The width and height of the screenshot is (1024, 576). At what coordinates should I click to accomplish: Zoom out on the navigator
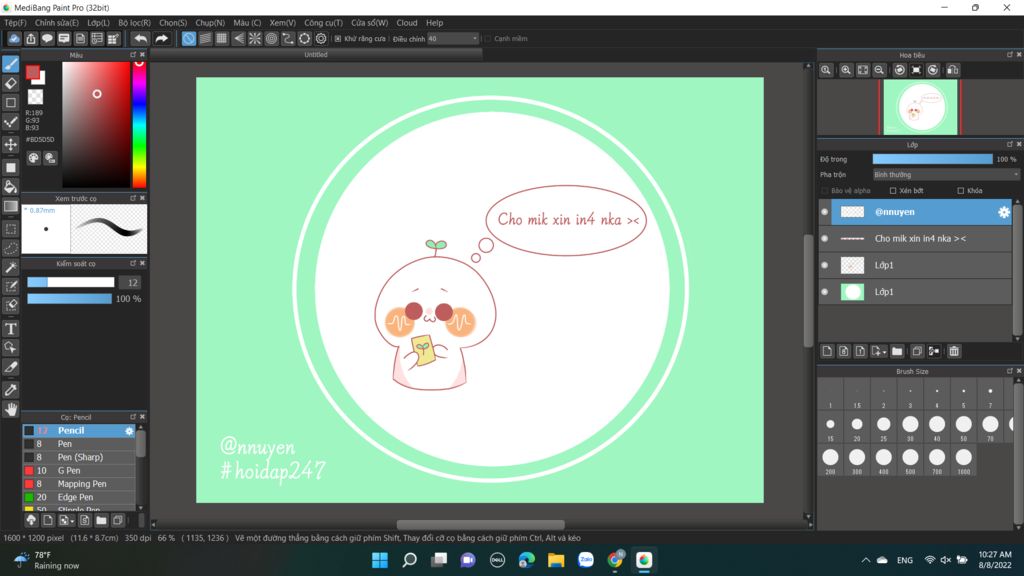pyautogui.click(x=879, y=70)
